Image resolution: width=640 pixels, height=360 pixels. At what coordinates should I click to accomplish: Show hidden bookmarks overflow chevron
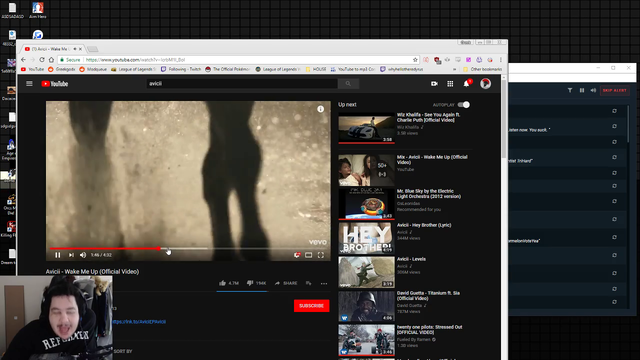pos(455,69)
